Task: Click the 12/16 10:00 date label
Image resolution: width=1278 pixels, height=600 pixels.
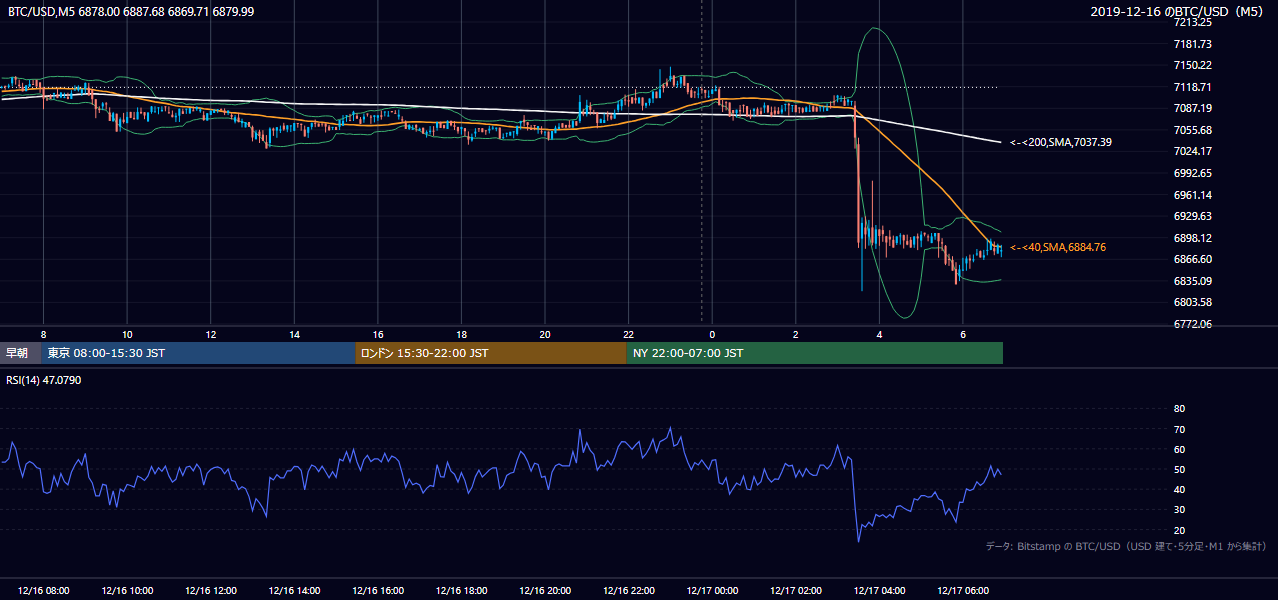Action: pos(127,591)
